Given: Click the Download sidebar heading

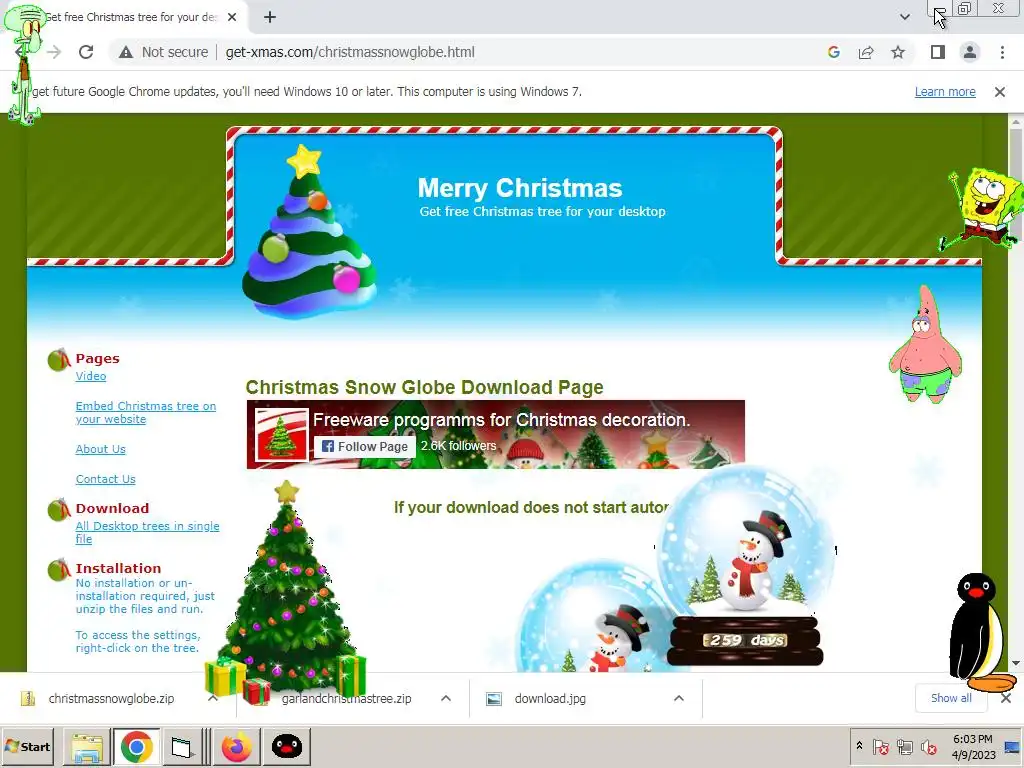Looking at the screenshot, I should coord(112,508).
